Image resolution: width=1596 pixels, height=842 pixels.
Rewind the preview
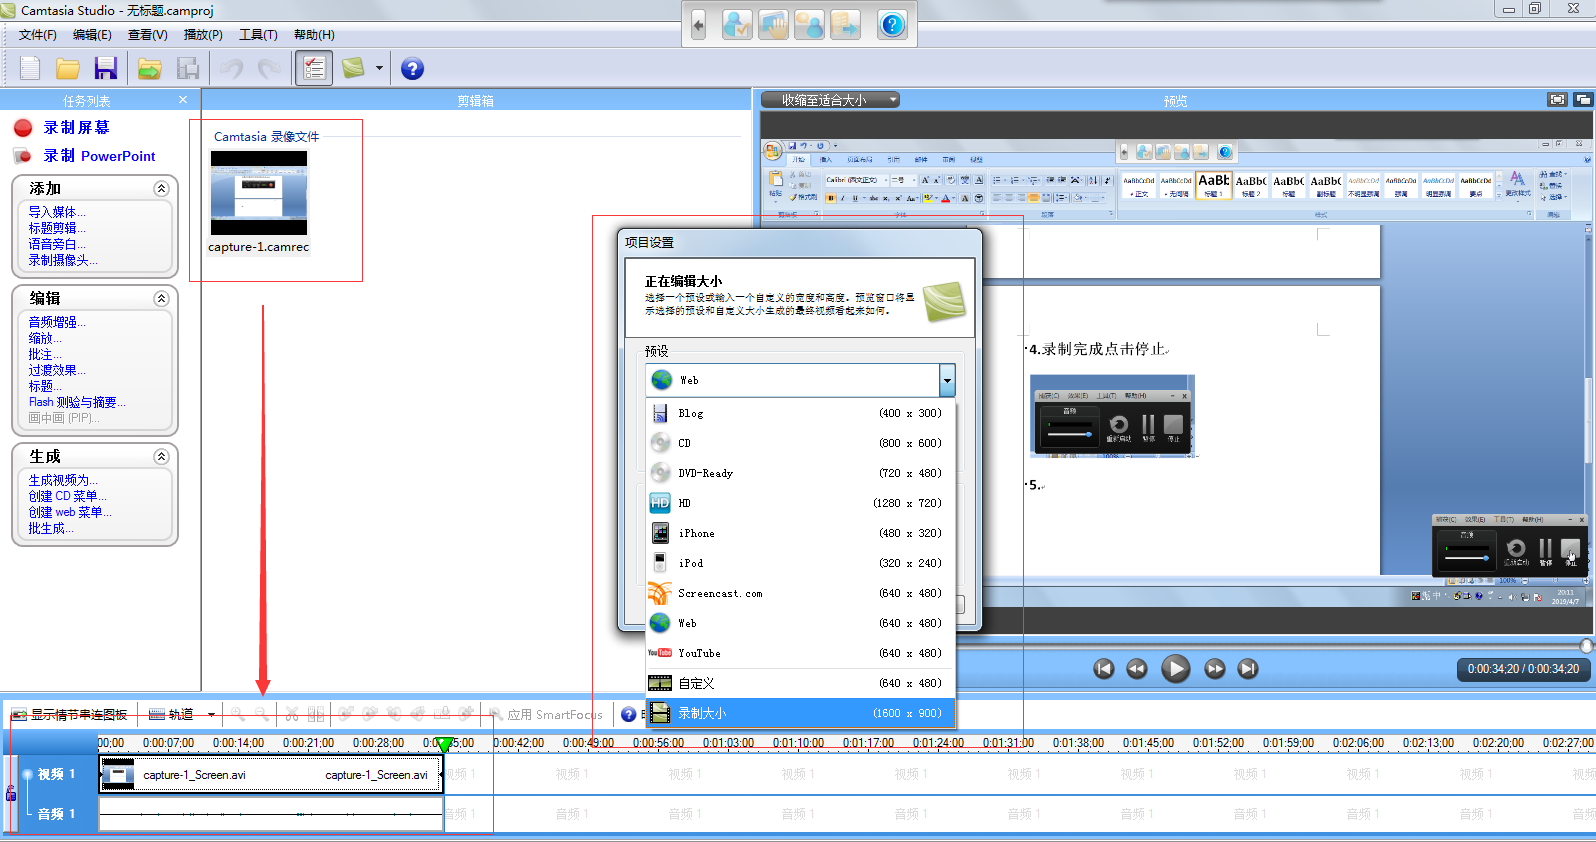tap(1137, 669)
